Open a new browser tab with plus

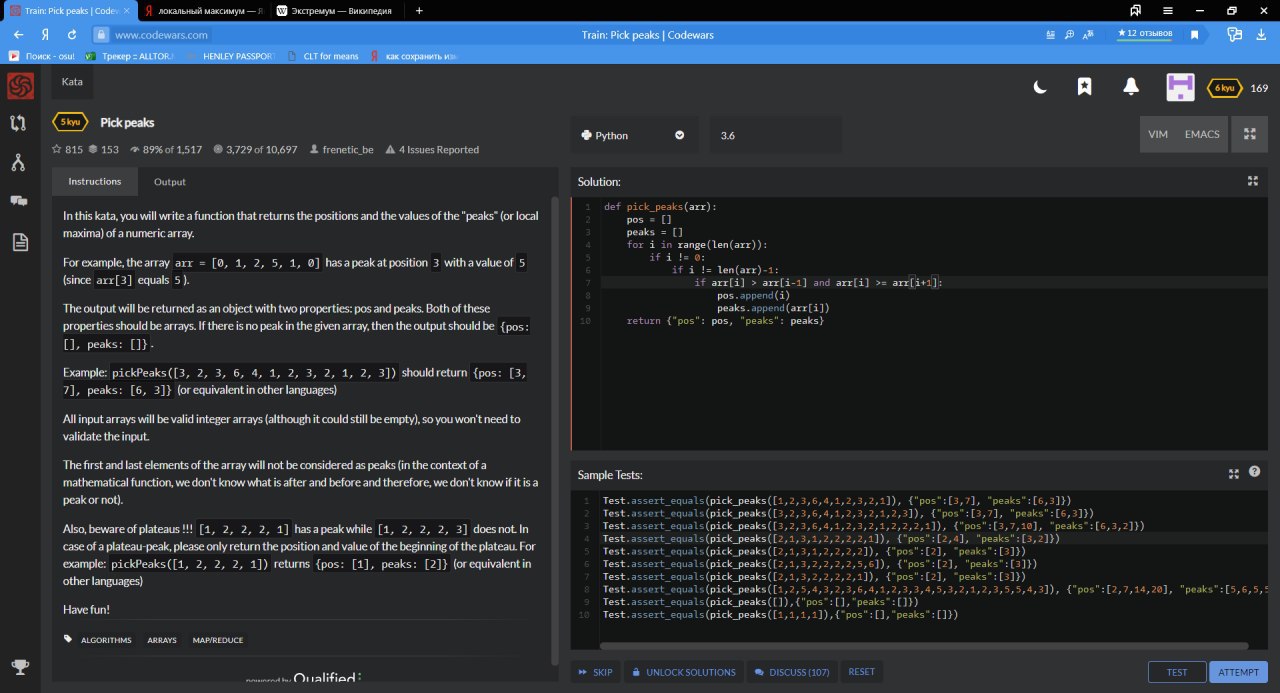point(419,10)
